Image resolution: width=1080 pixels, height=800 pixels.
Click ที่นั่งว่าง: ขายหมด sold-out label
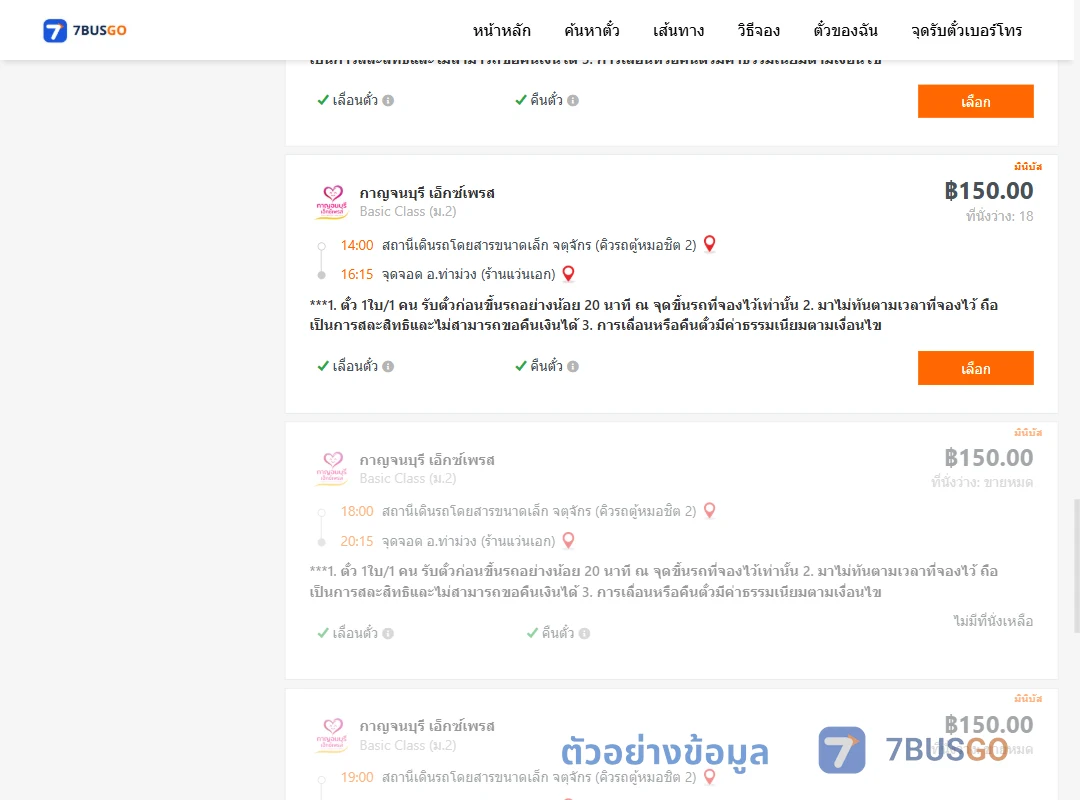(982, 482)
